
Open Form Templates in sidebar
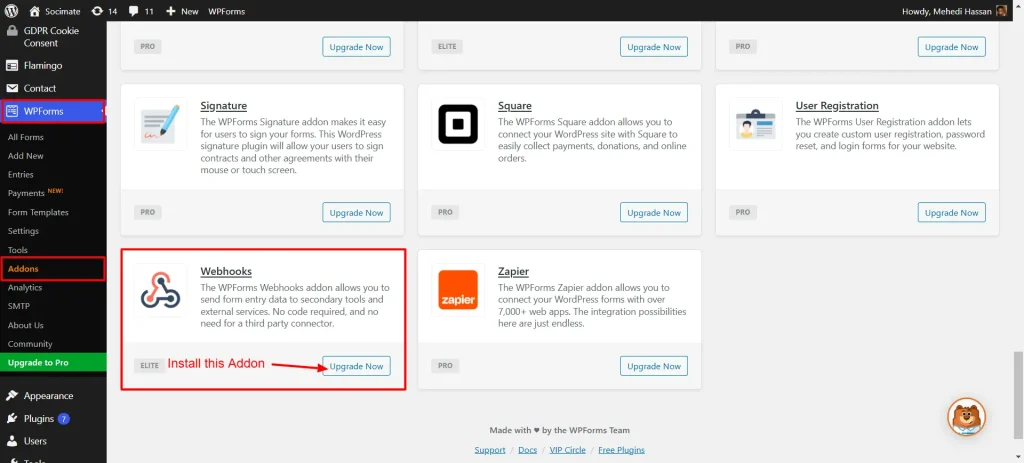pos(38,212)
